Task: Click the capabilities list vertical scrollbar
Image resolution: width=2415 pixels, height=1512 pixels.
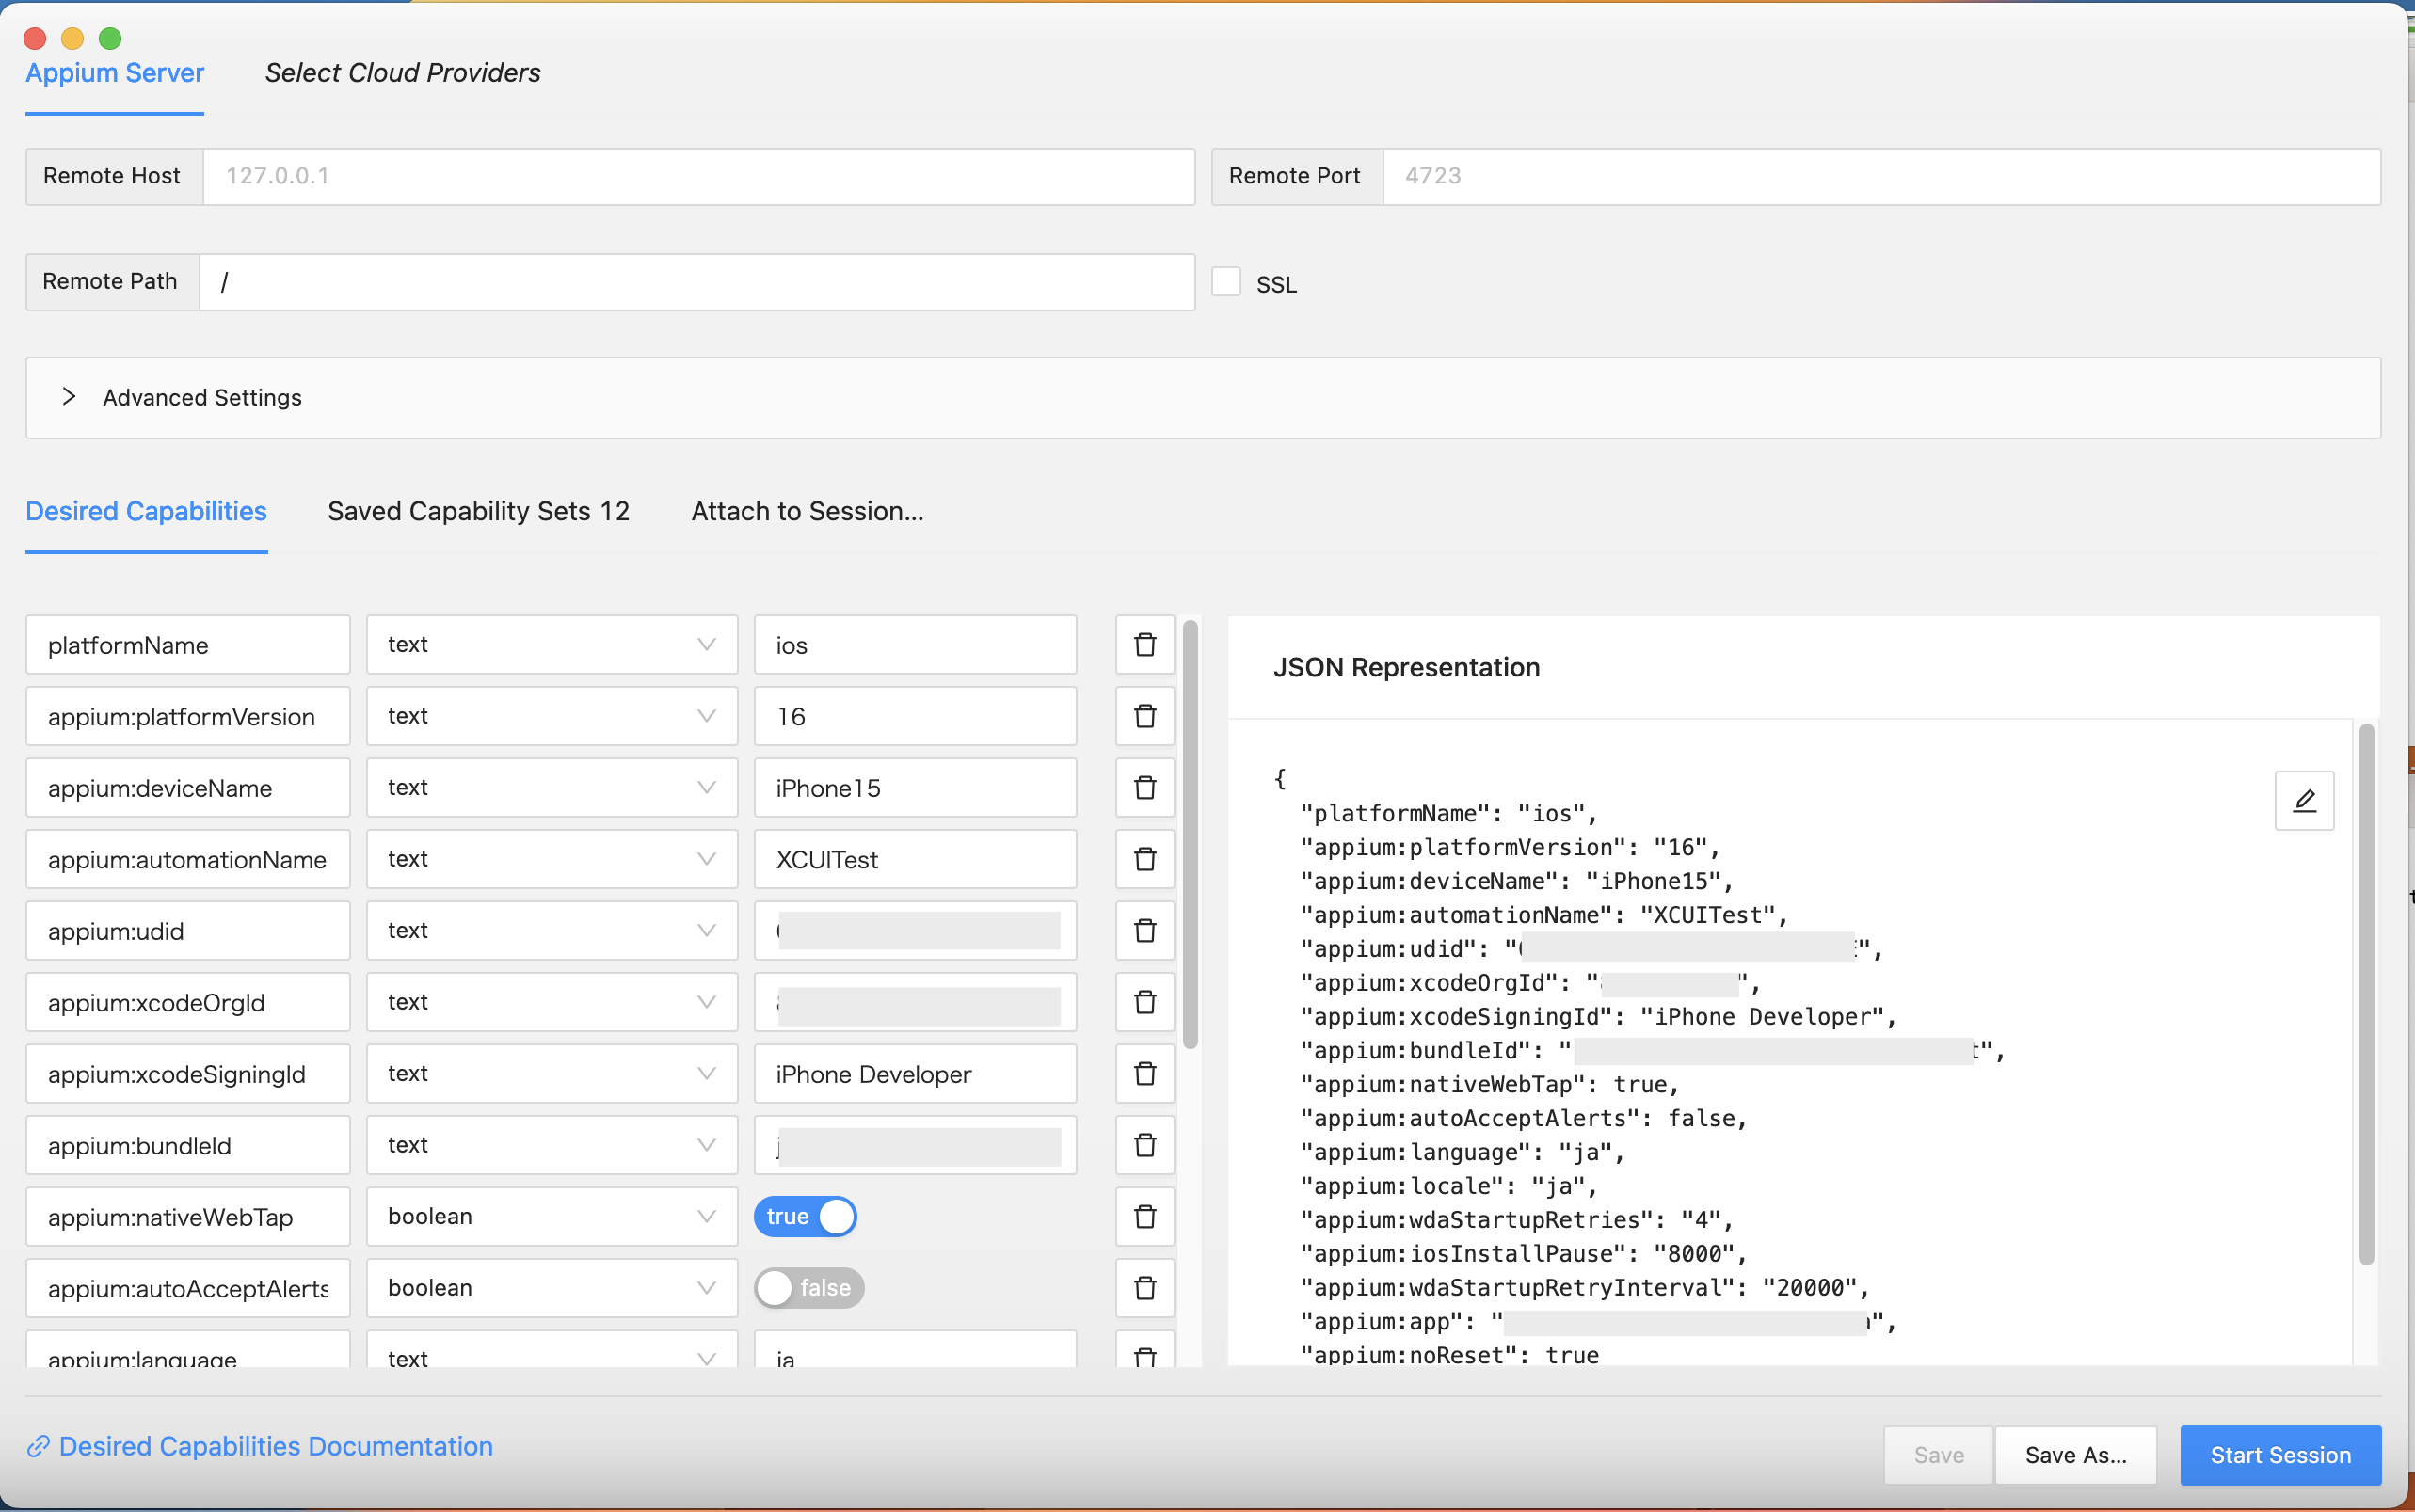Action: pyautogui.click(x=1190, y=835)
